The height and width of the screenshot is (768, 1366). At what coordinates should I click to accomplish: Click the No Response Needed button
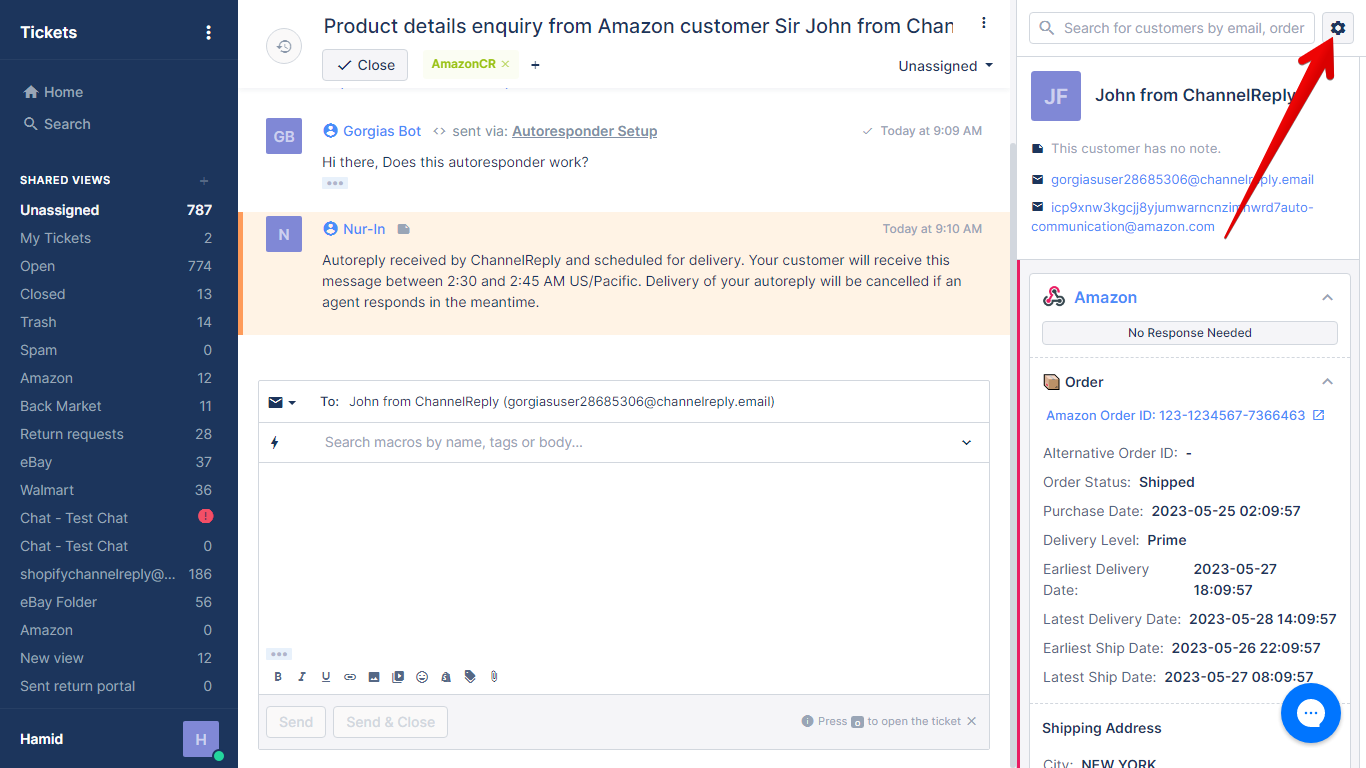pyautogui.click(x=1190, y=333)
